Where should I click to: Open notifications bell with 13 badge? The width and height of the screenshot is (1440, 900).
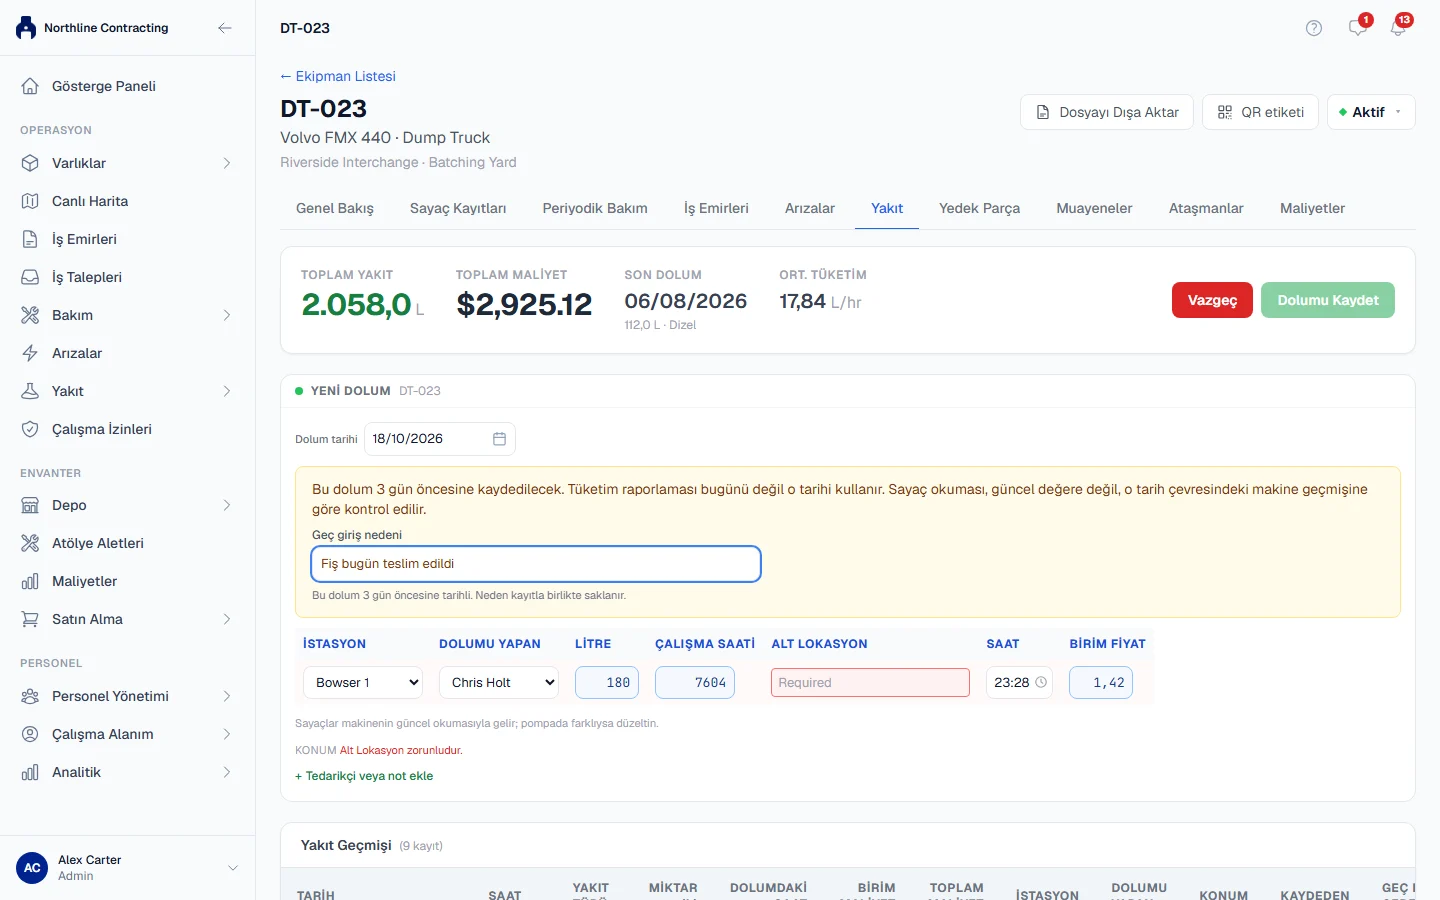pyautogui.click(x=1398, y=27)
